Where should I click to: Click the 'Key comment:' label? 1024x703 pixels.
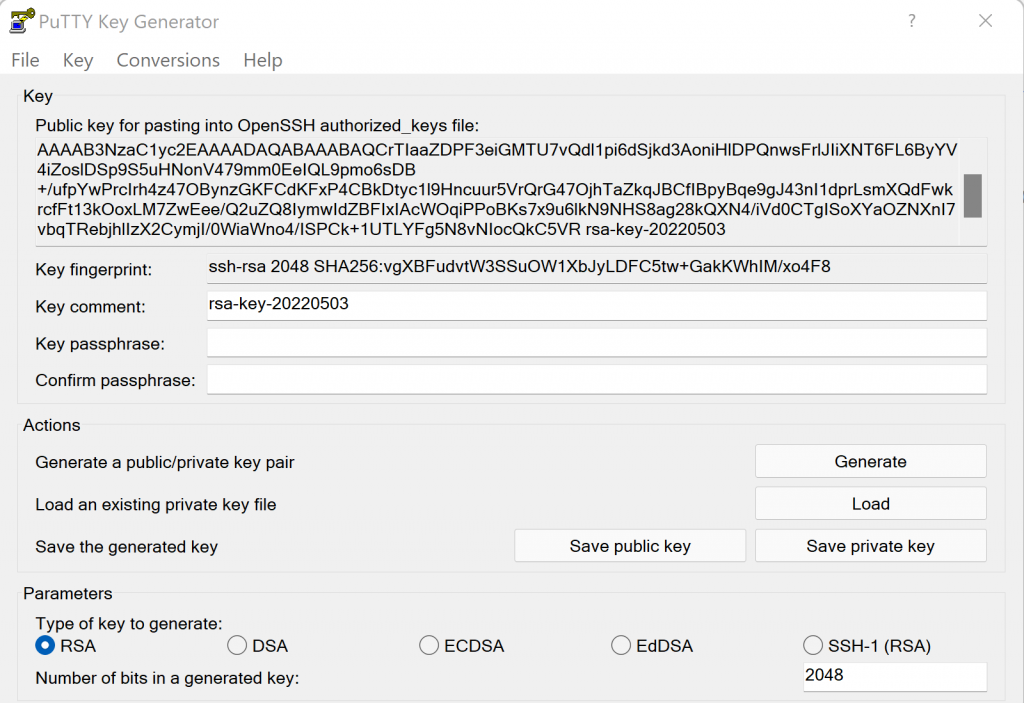90,306
